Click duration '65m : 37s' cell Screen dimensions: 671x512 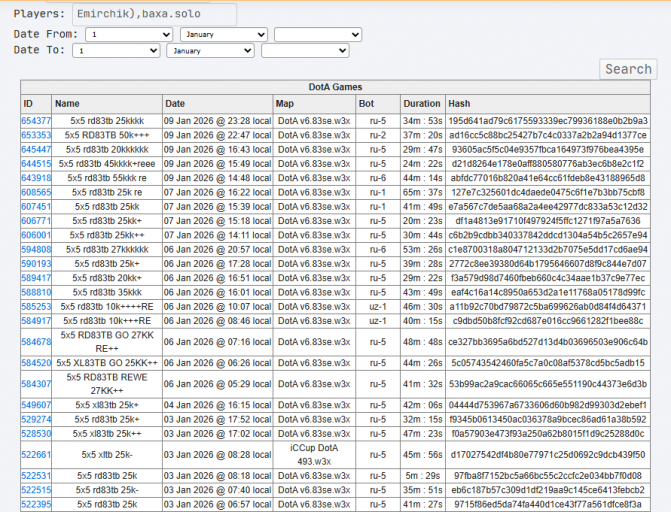pos(422,192)
